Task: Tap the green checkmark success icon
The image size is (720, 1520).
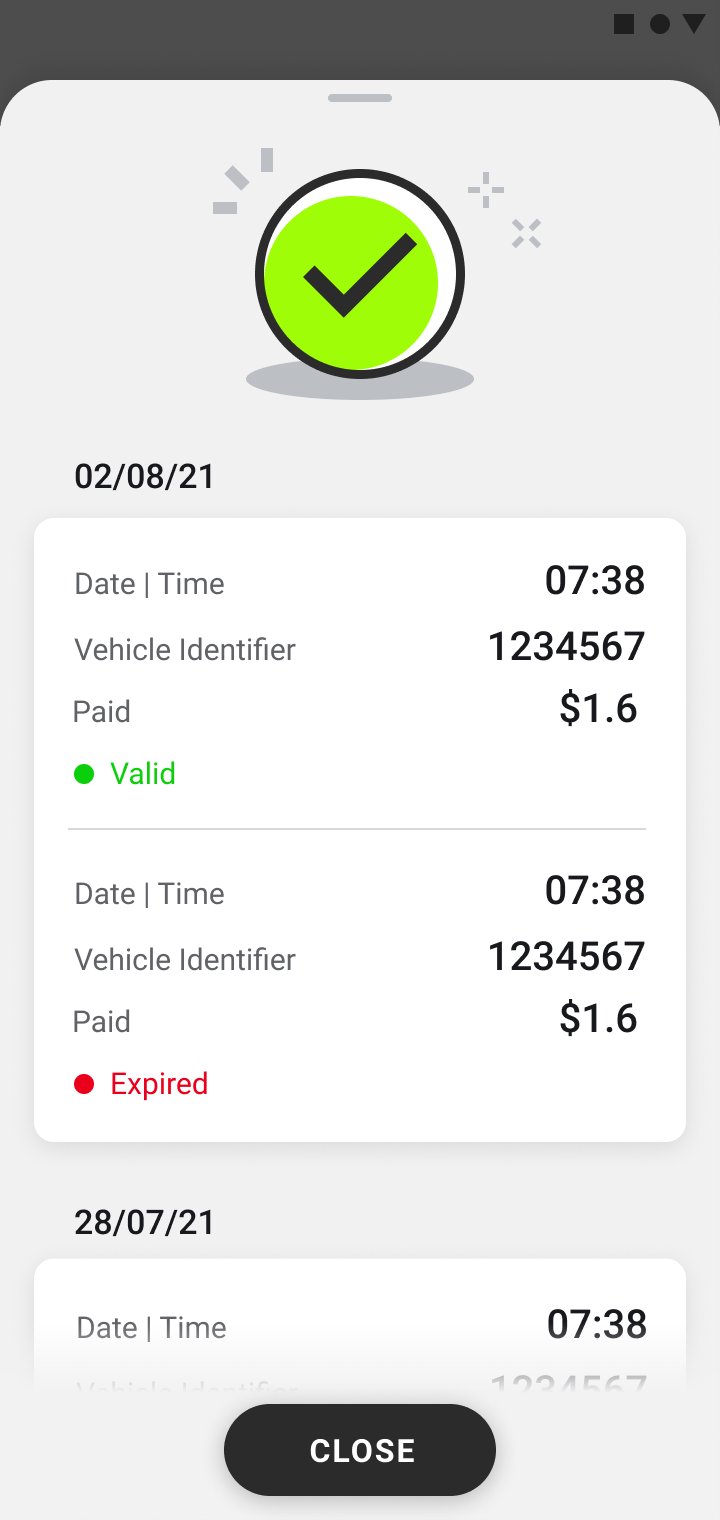Action: [x=358, y=275]
